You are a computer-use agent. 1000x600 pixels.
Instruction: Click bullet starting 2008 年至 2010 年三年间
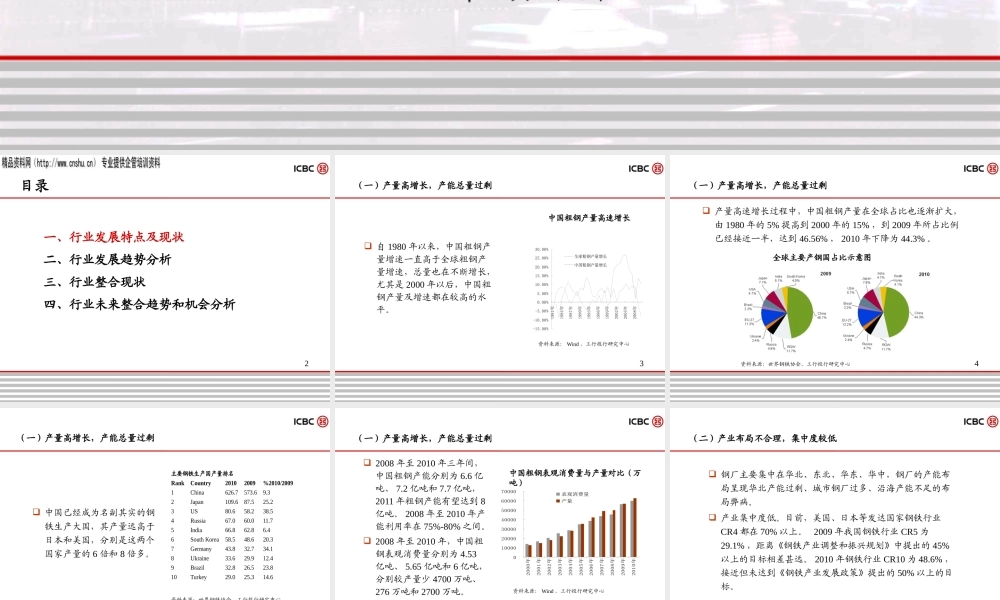[431, 495]
